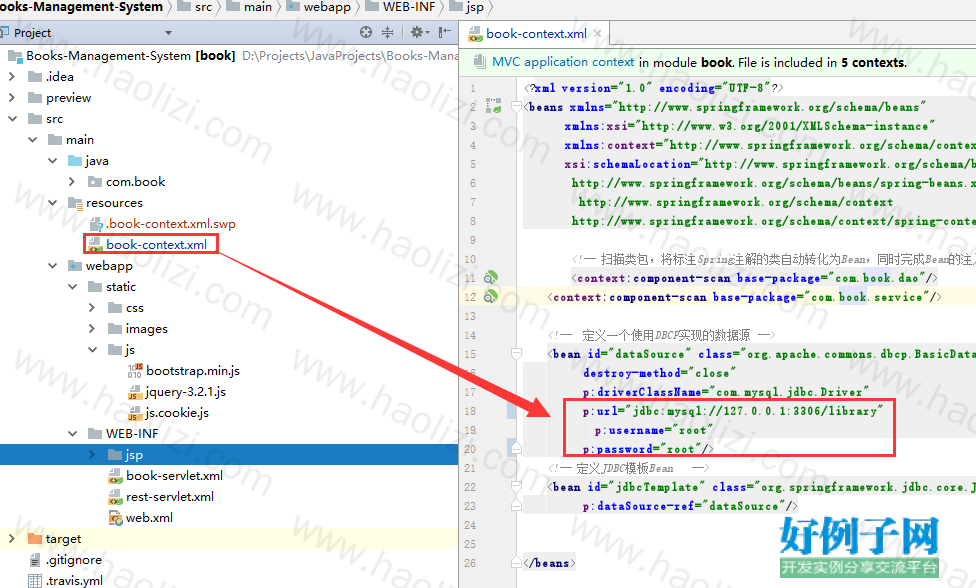Expand the preview folder
The width and height of the screenshot is (976, 588).
tap(12, 98)
